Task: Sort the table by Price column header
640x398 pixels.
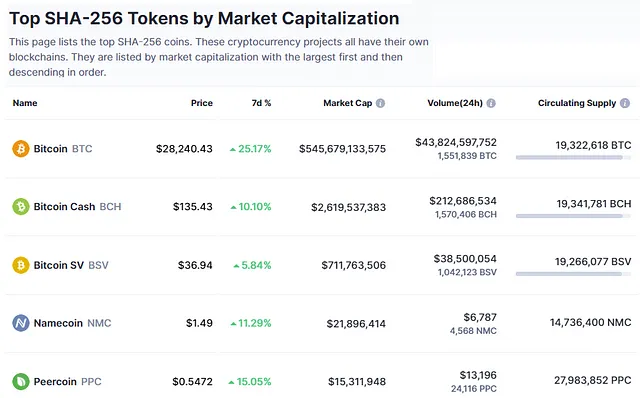Action: click(202, 103)
